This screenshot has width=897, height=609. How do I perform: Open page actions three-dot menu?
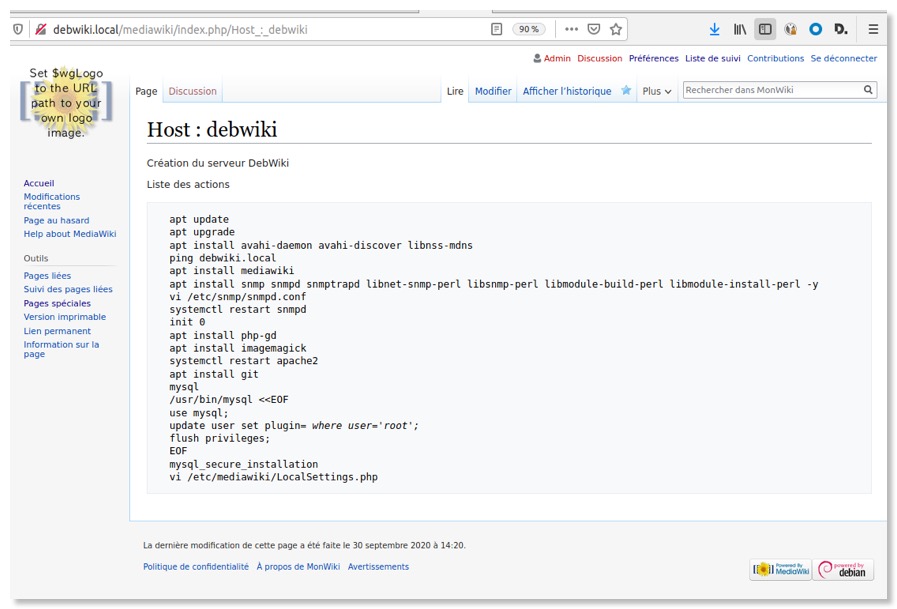(571, 30)
